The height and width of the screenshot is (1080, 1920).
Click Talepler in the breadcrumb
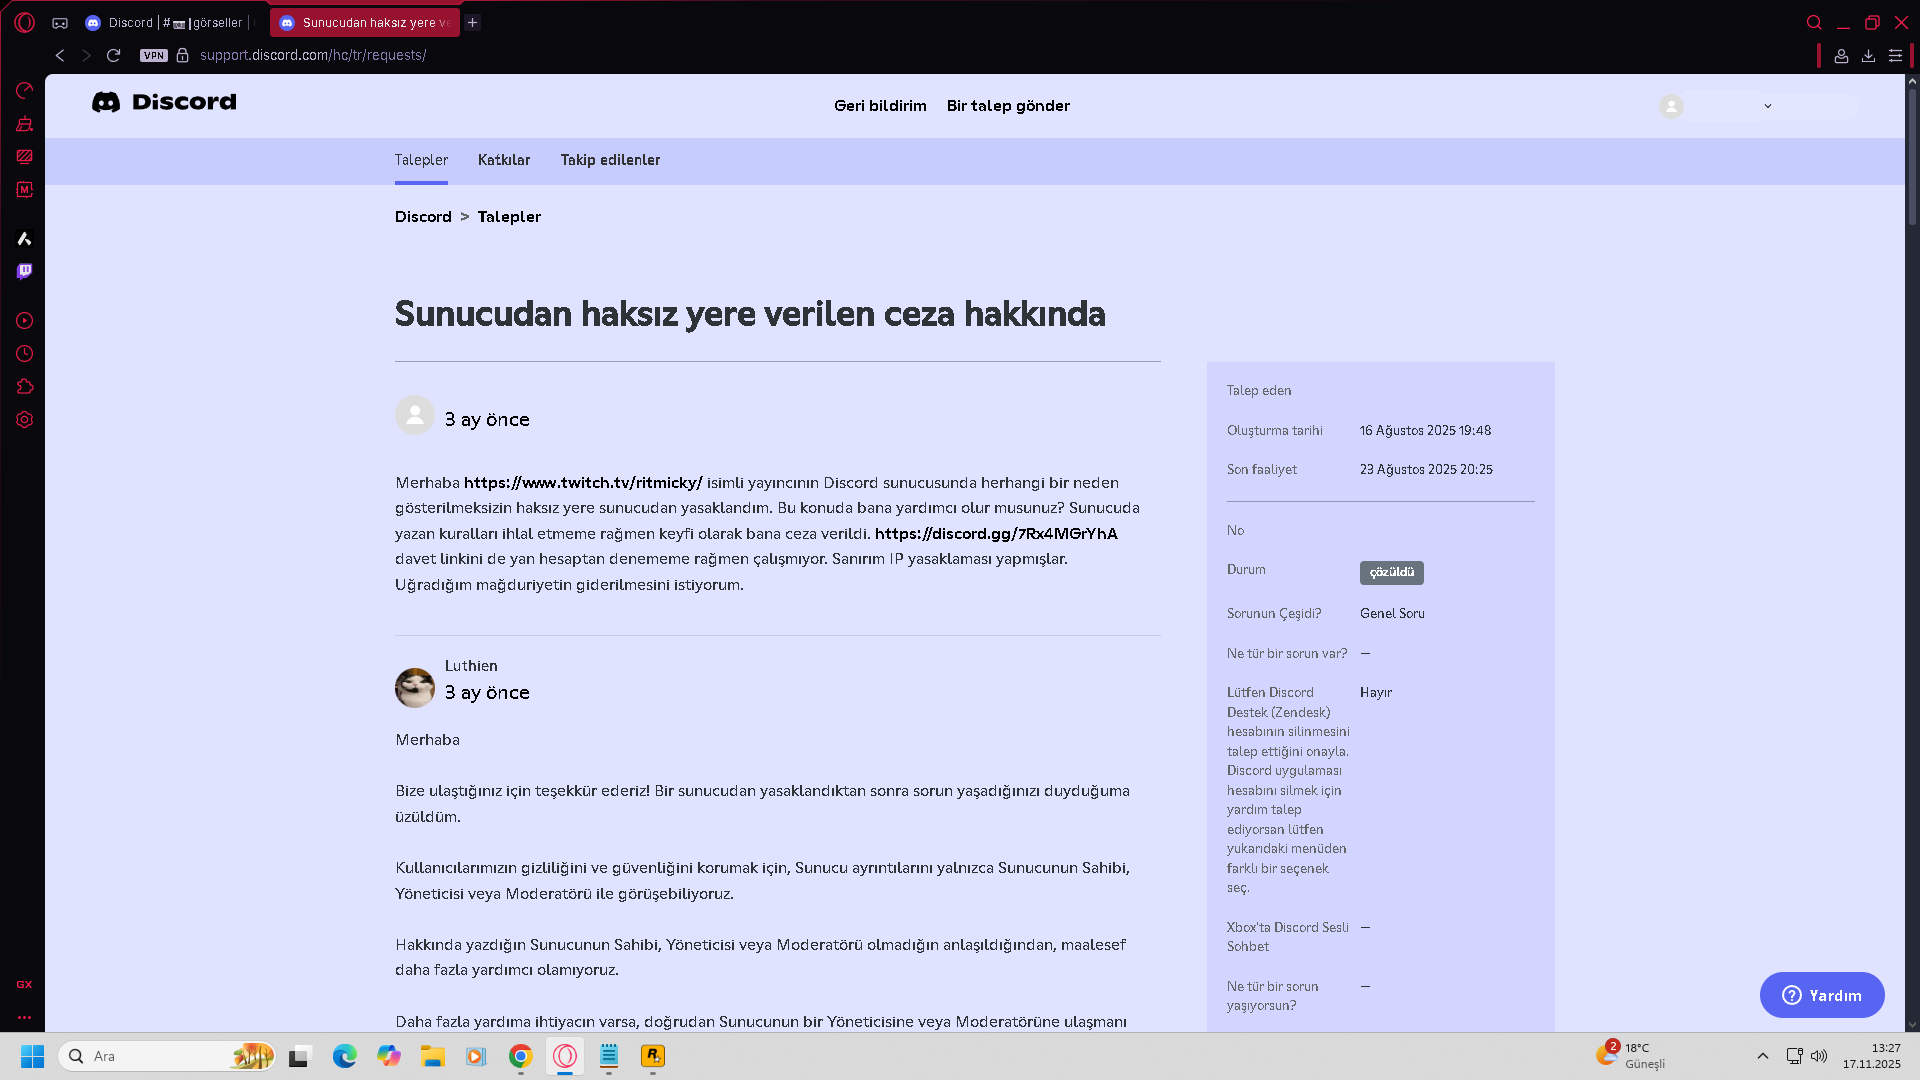pos(509,217)
